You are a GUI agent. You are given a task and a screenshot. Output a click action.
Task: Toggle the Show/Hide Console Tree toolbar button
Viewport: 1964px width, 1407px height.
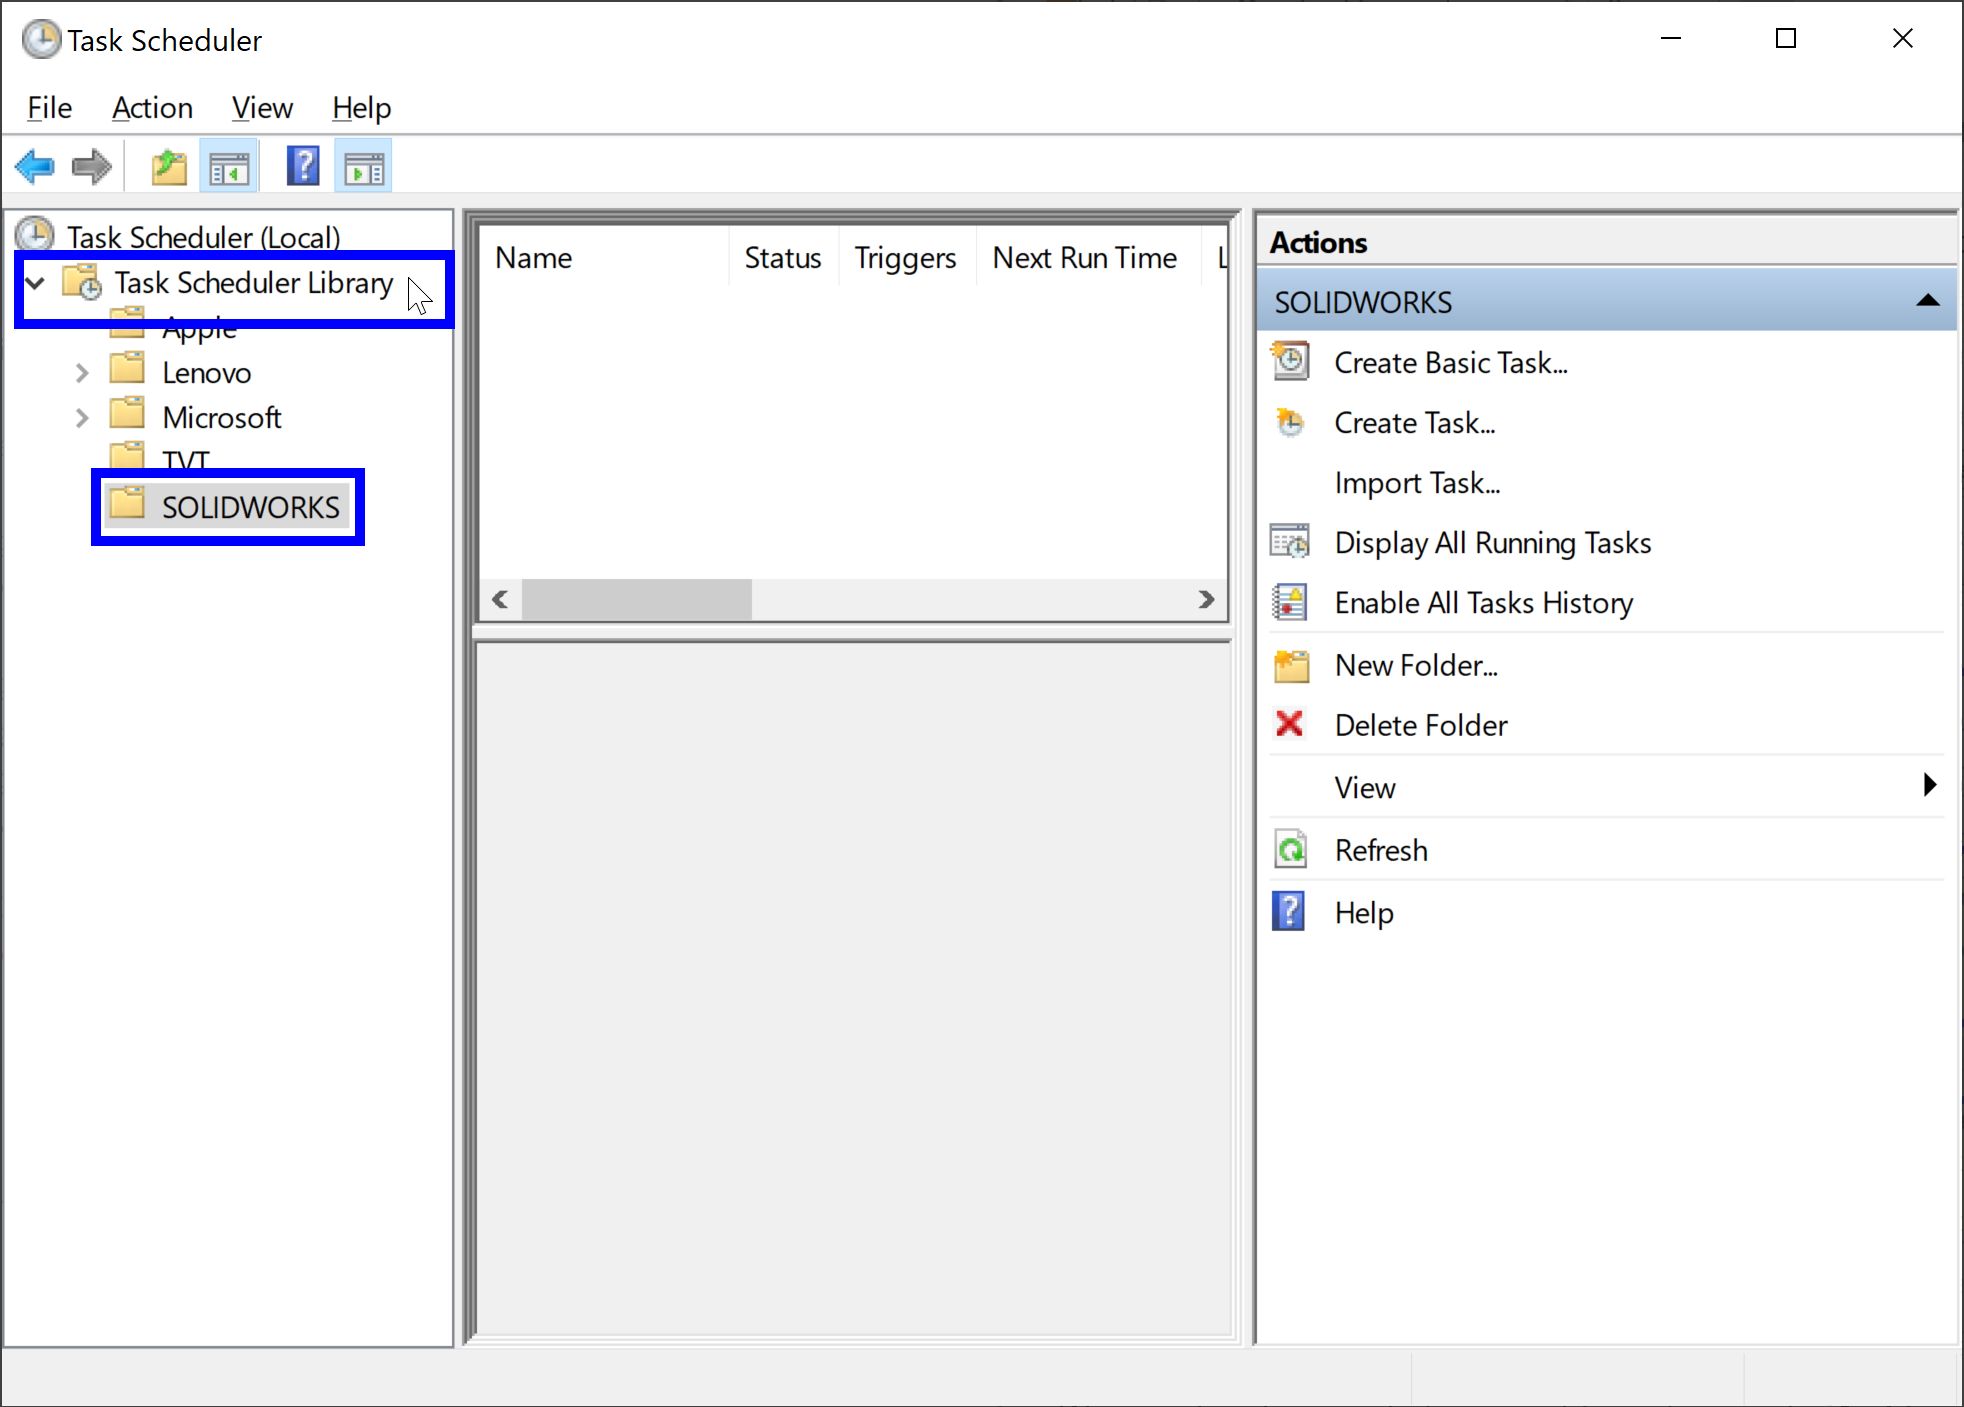point(229,167)
